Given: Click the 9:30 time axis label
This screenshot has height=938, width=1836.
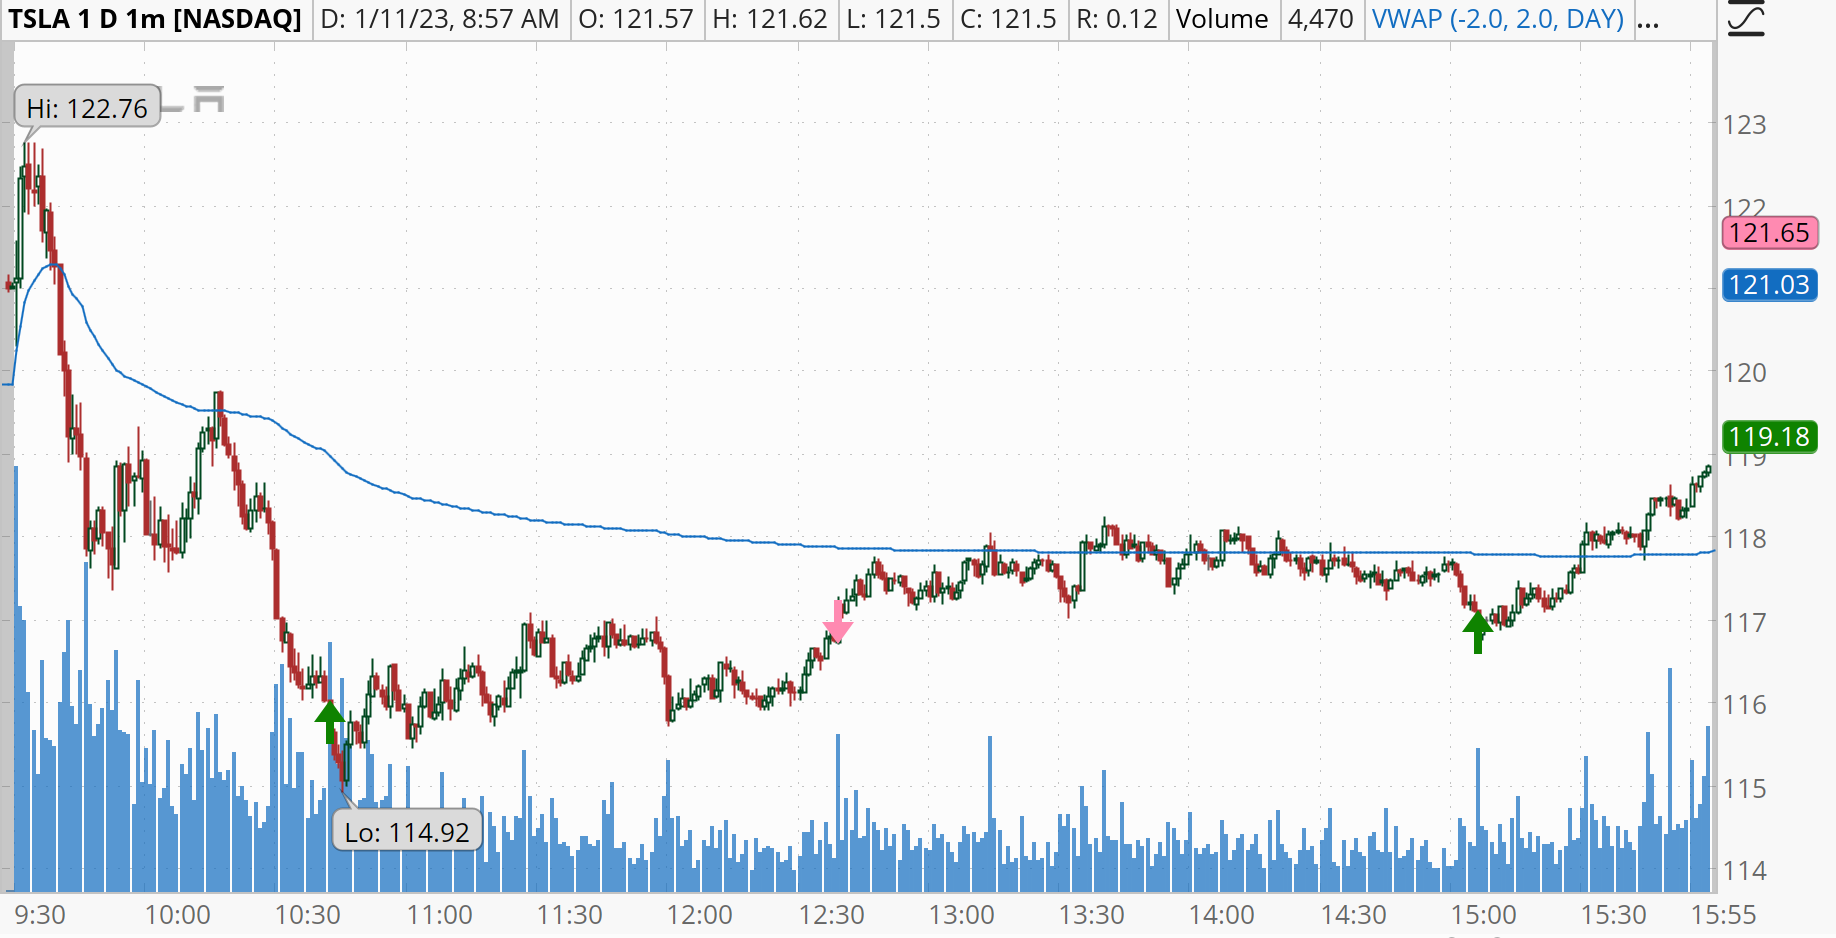Looking at the screenshot, I should (40, 915).
